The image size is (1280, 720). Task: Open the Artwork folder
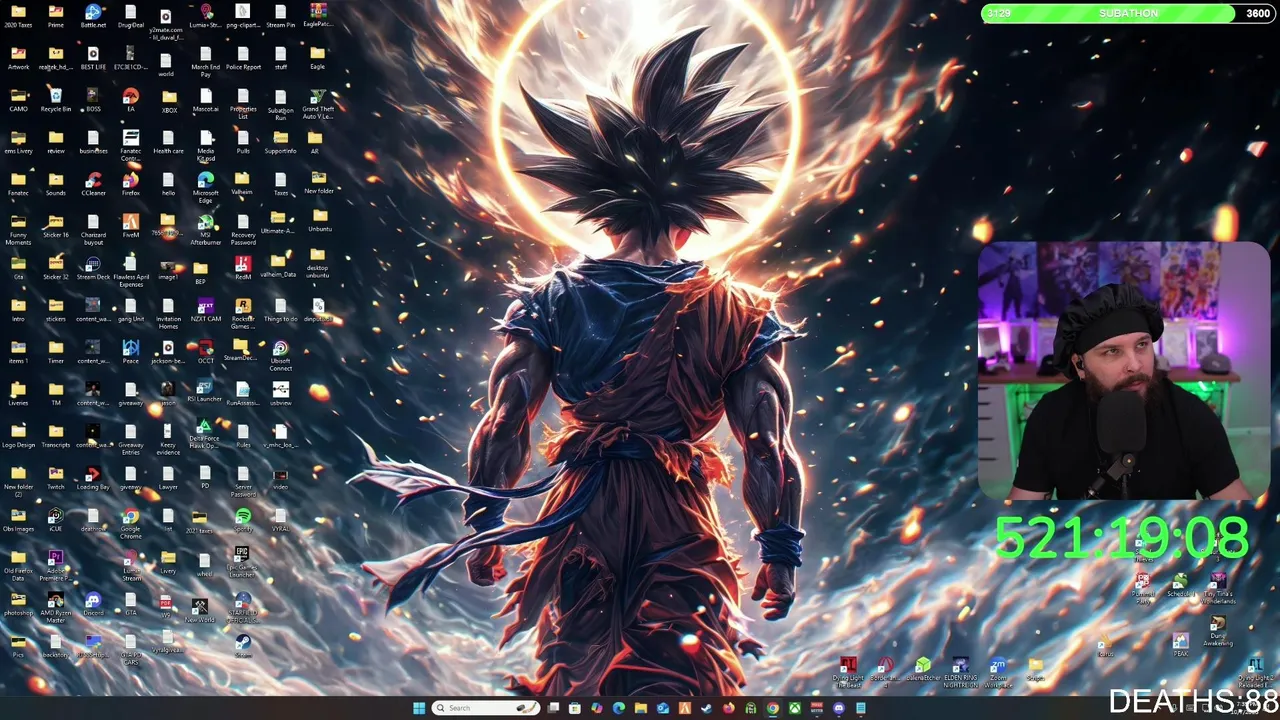pos(18,58)
